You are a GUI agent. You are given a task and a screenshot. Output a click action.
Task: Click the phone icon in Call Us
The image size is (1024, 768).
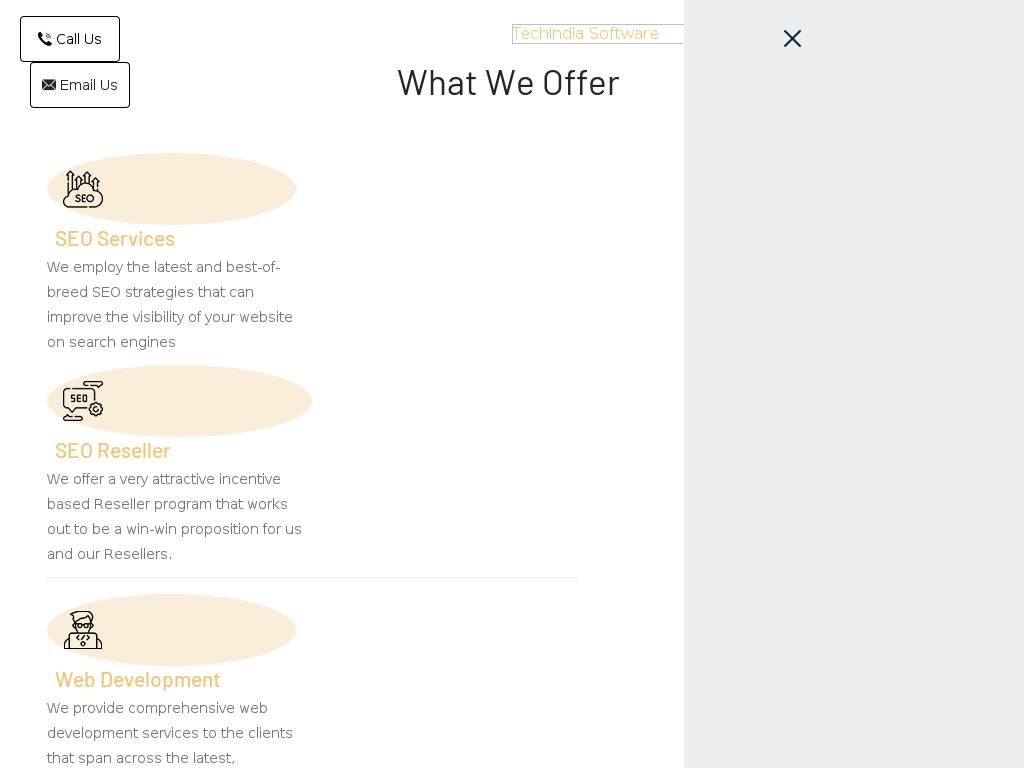click(x=44, y=39)
